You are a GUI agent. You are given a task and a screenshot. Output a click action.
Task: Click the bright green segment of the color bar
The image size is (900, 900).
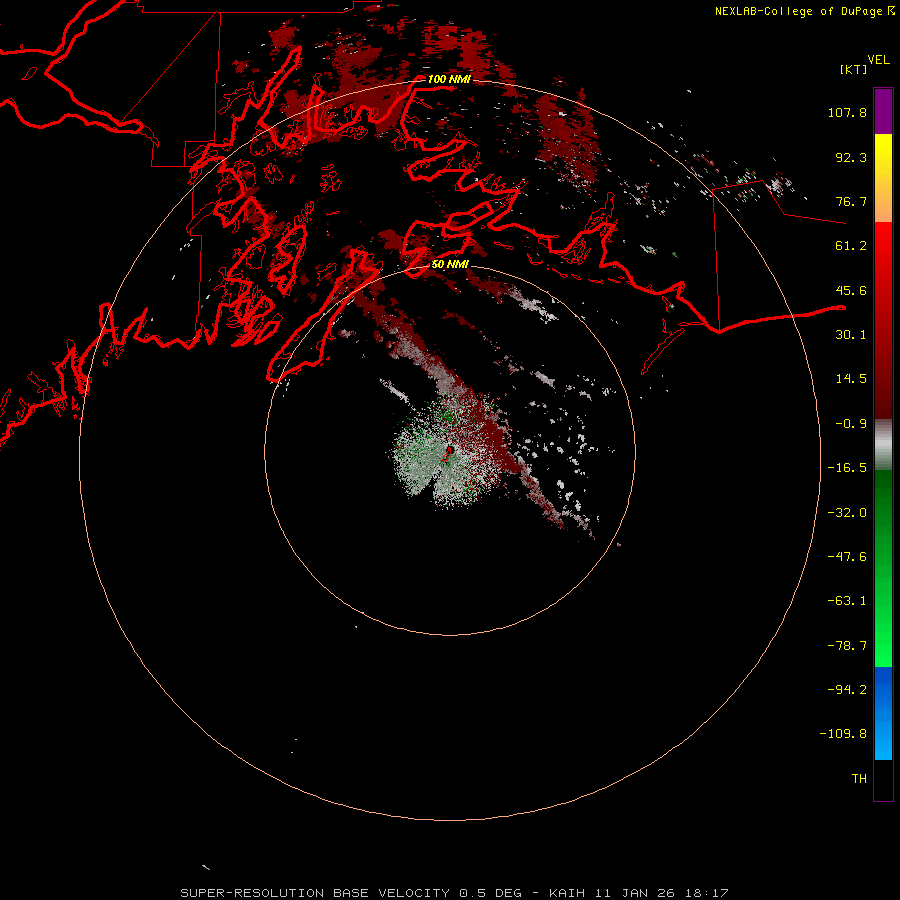click(x=883, y=626)
